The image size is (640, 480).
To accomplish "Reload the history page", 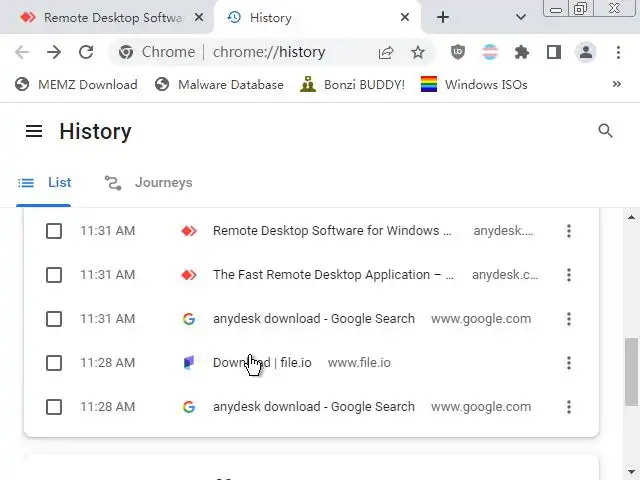I will [86, 52].
